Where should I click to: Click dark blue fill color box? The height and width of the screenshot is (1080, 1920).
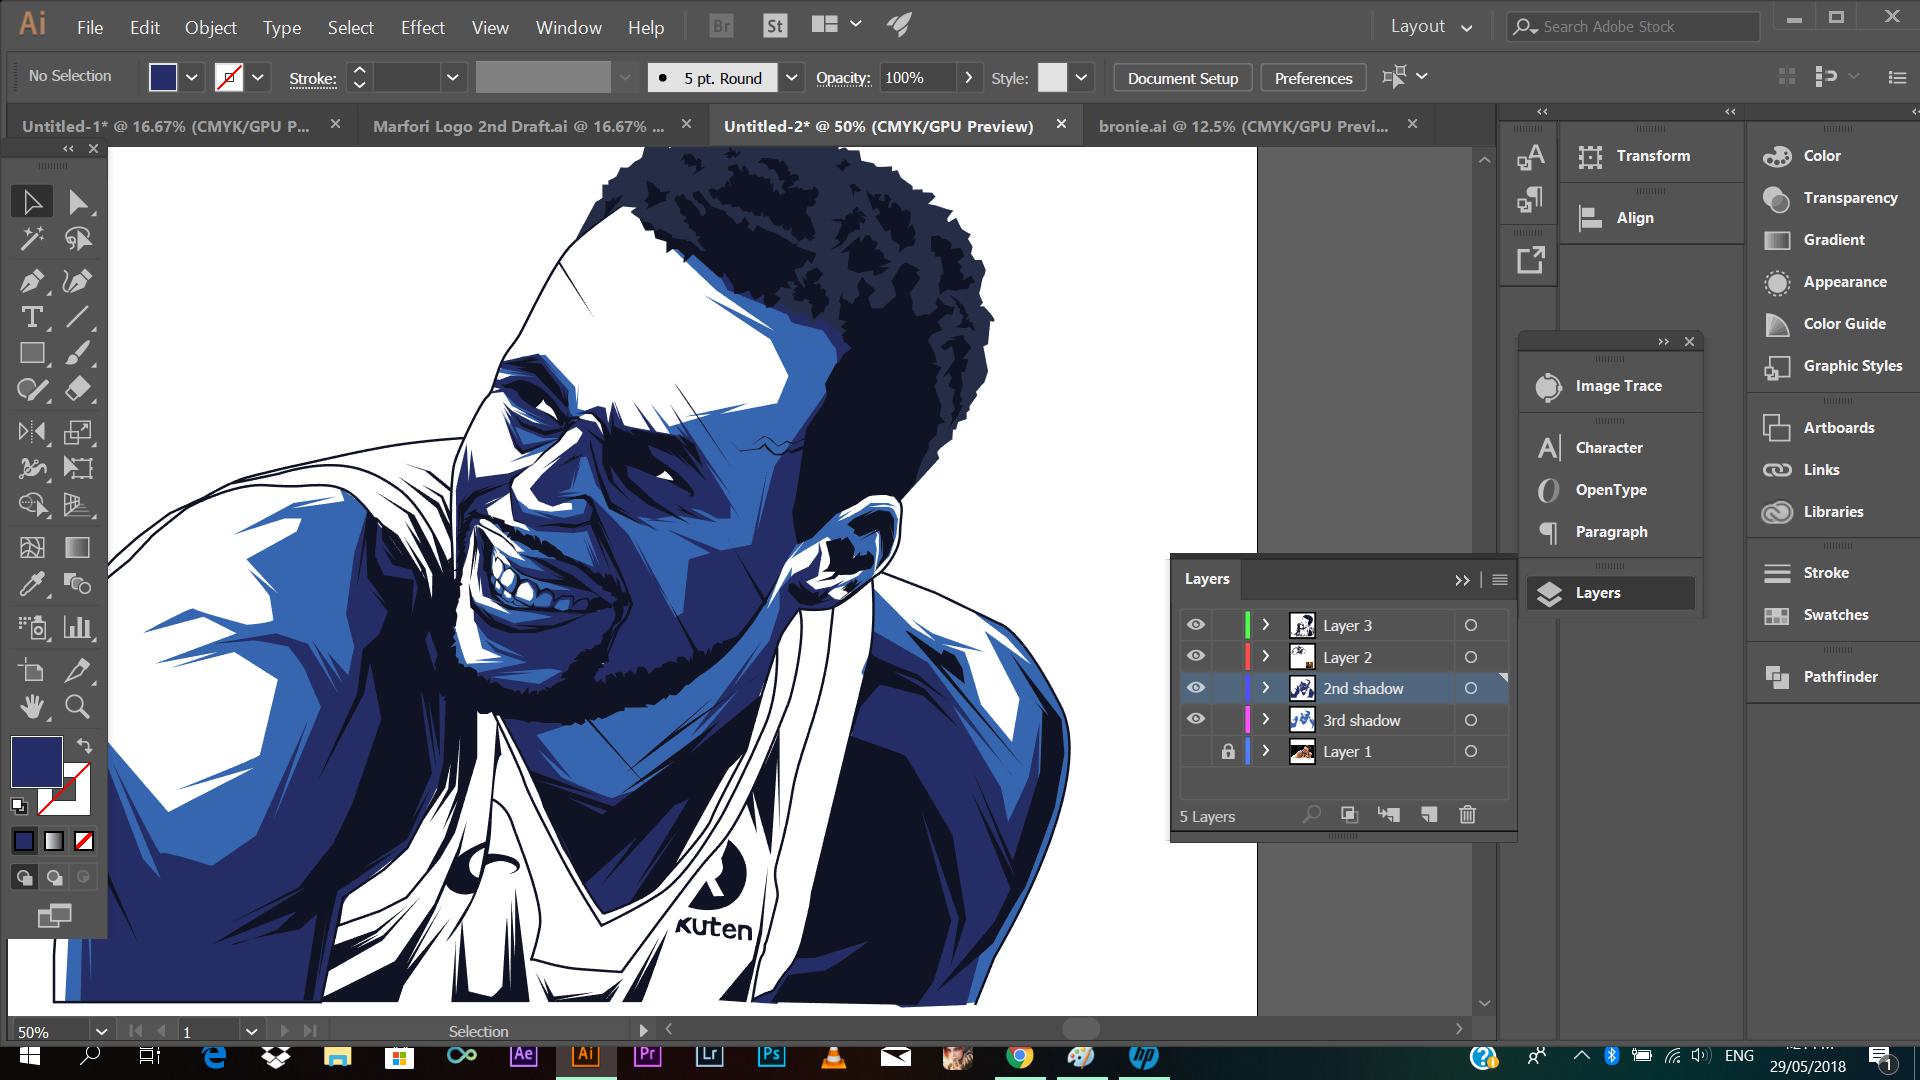click(x=37, y=762)
